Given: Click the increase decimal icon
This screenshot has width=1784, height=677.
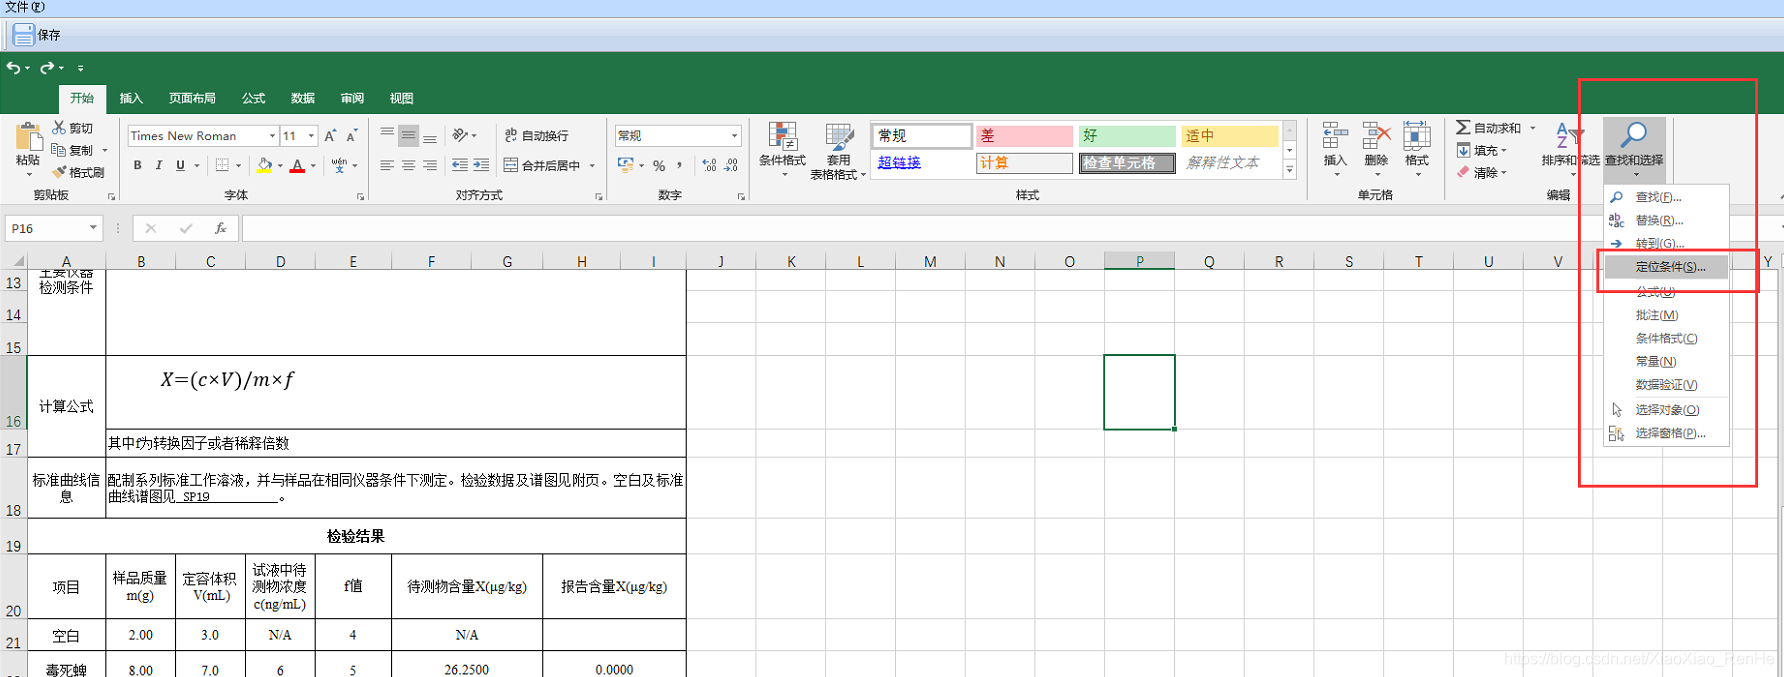Looking at the screenshot, I should point(709,165).
